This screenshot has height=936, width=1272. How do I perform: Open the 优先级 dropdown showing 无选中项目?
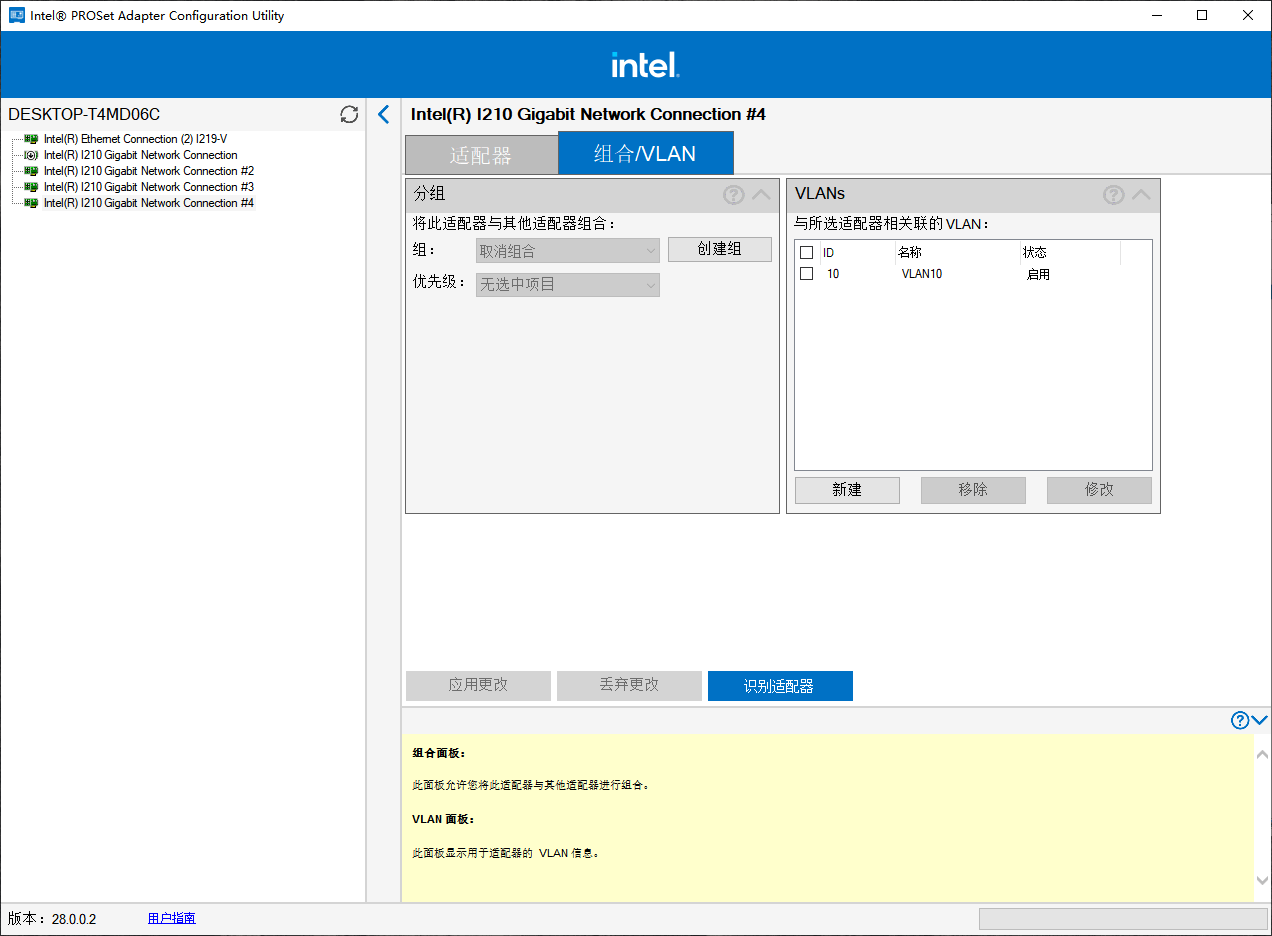(x=568, y=285)
